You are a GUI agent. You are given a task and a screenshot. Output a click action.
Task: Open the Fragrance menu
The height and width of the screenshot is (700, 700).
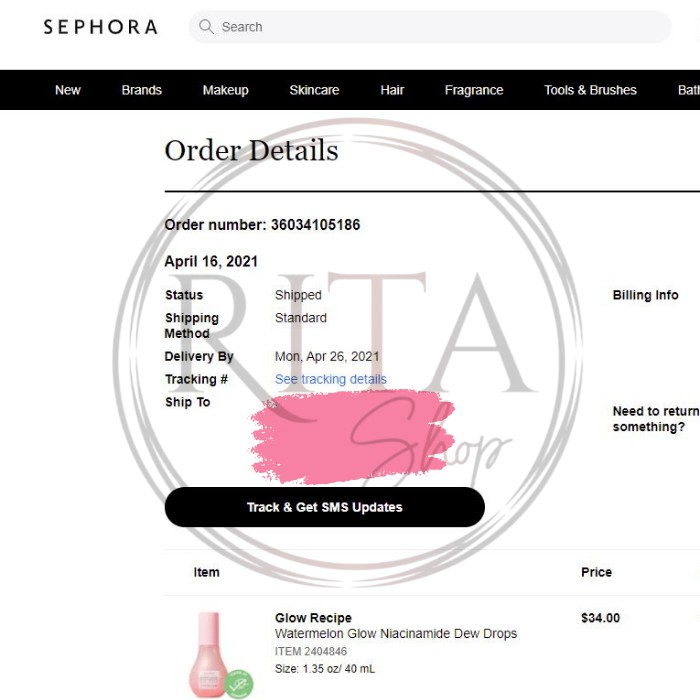point(474,90)
